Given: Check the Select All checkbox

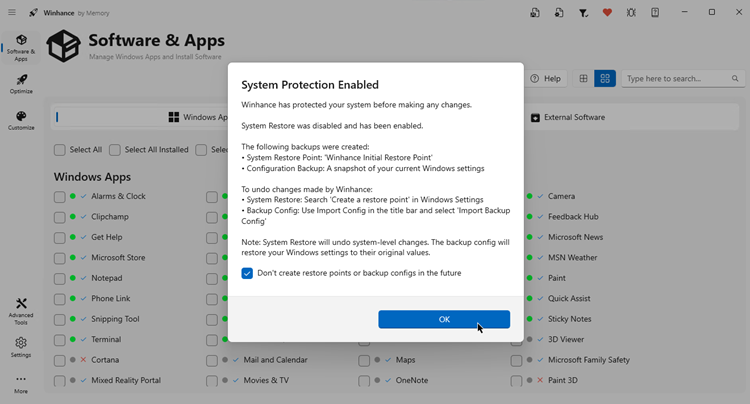Looking at the screenshot, I should 60,150.
